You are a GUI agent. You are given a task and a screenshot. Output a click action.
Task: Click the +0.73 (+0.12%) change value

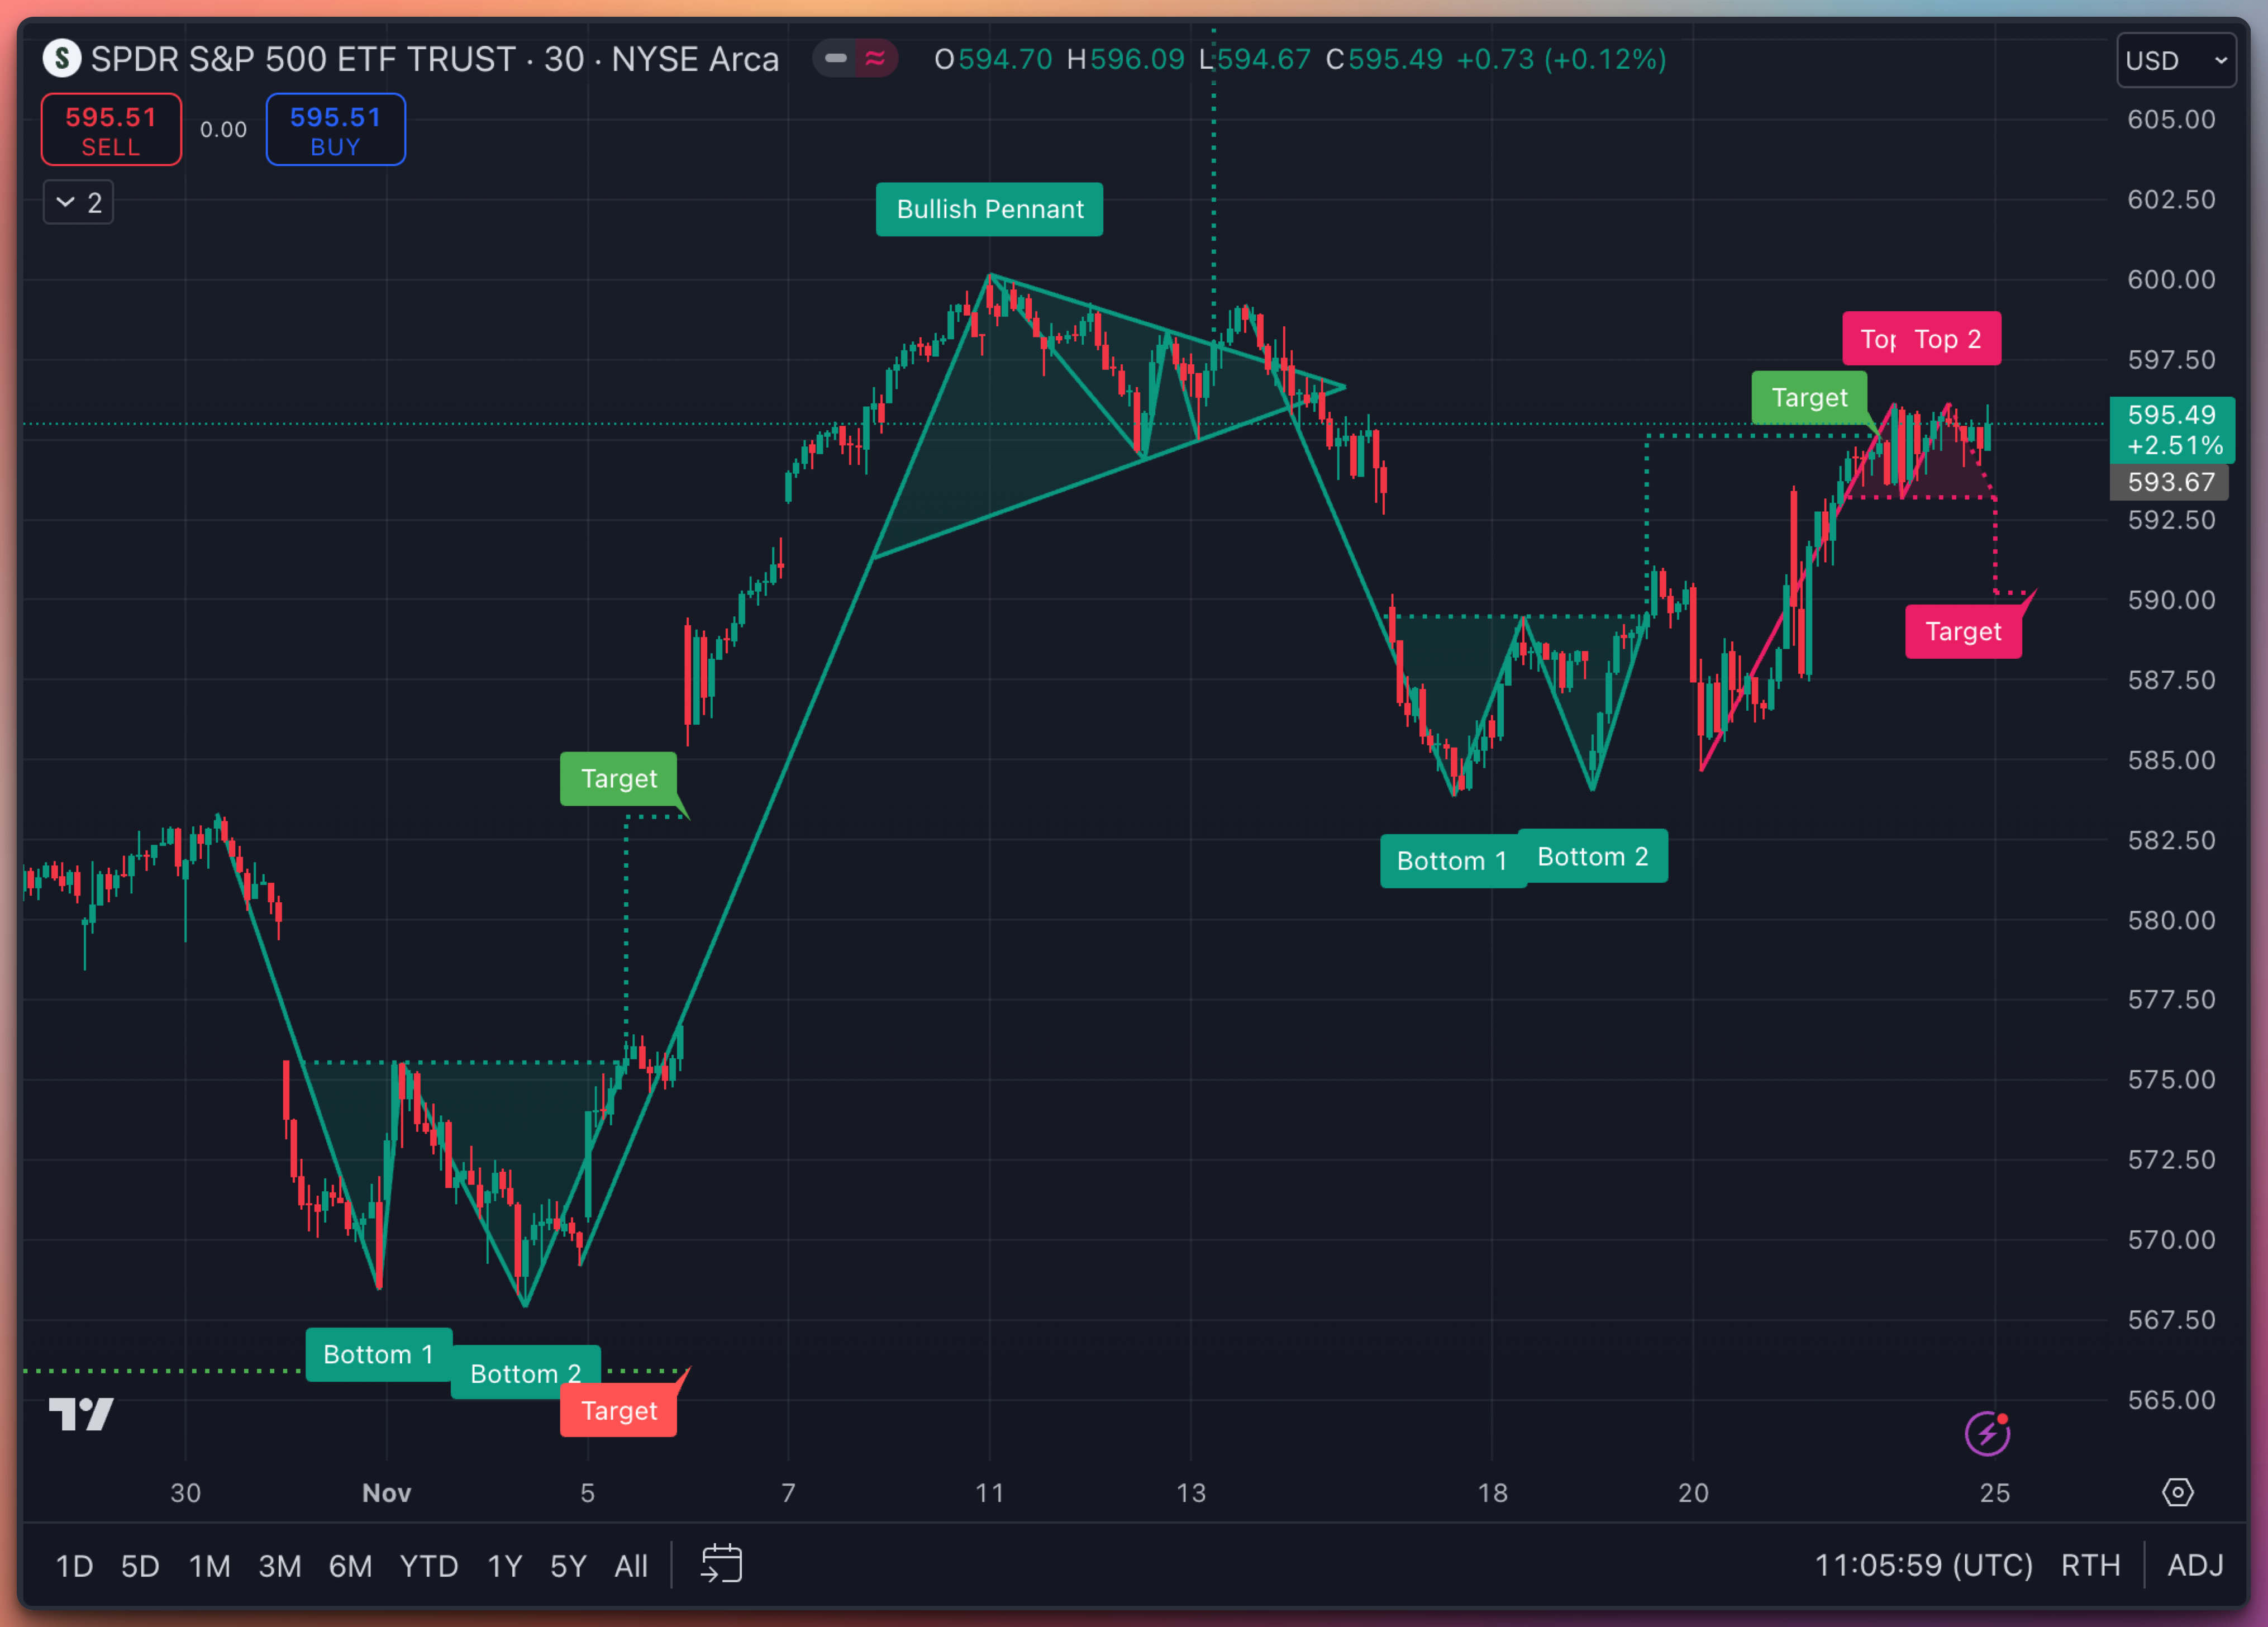point(1561,59)
